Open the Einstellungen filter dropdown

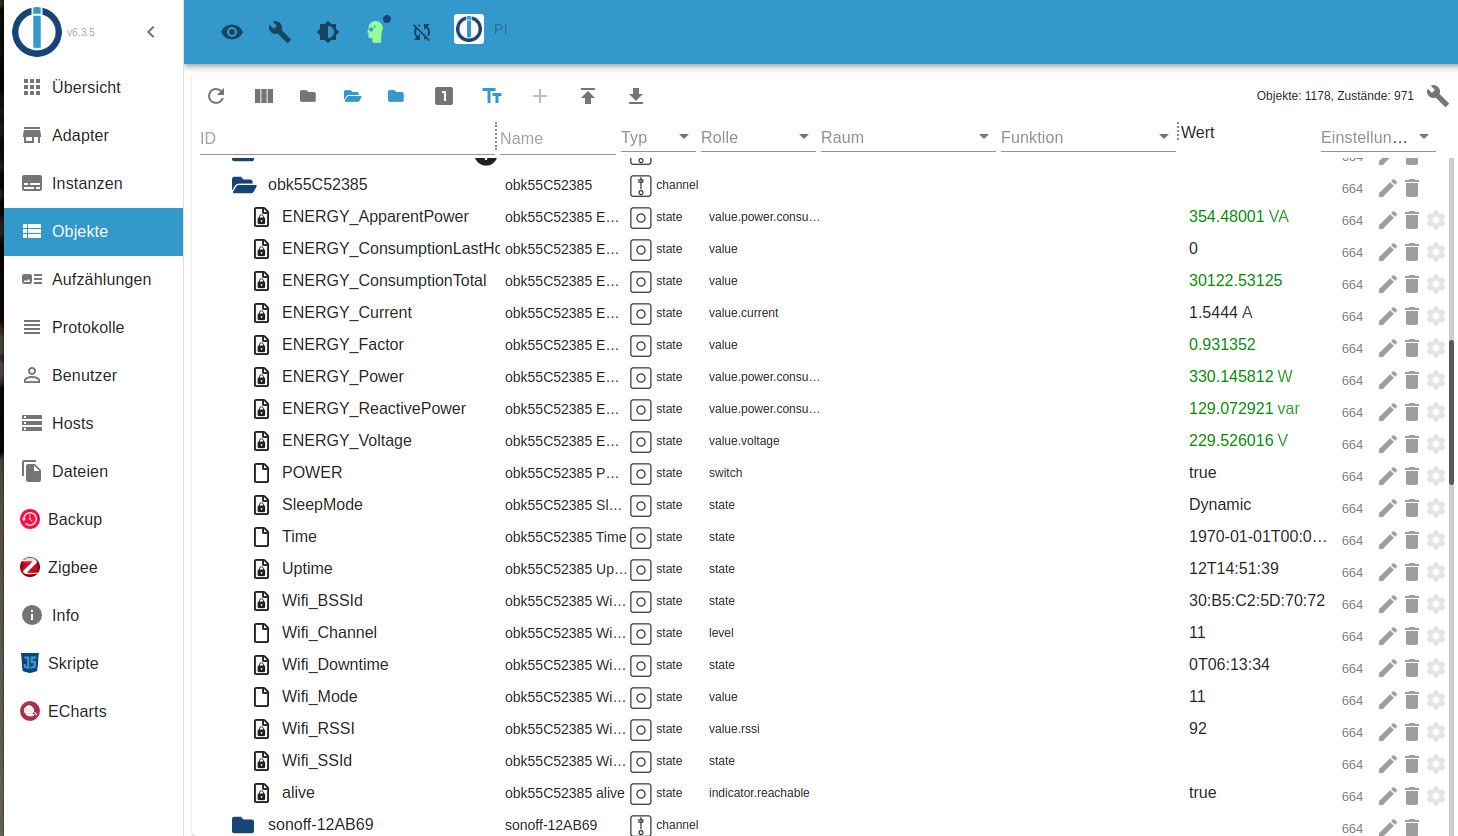[x=1377, y=137]
